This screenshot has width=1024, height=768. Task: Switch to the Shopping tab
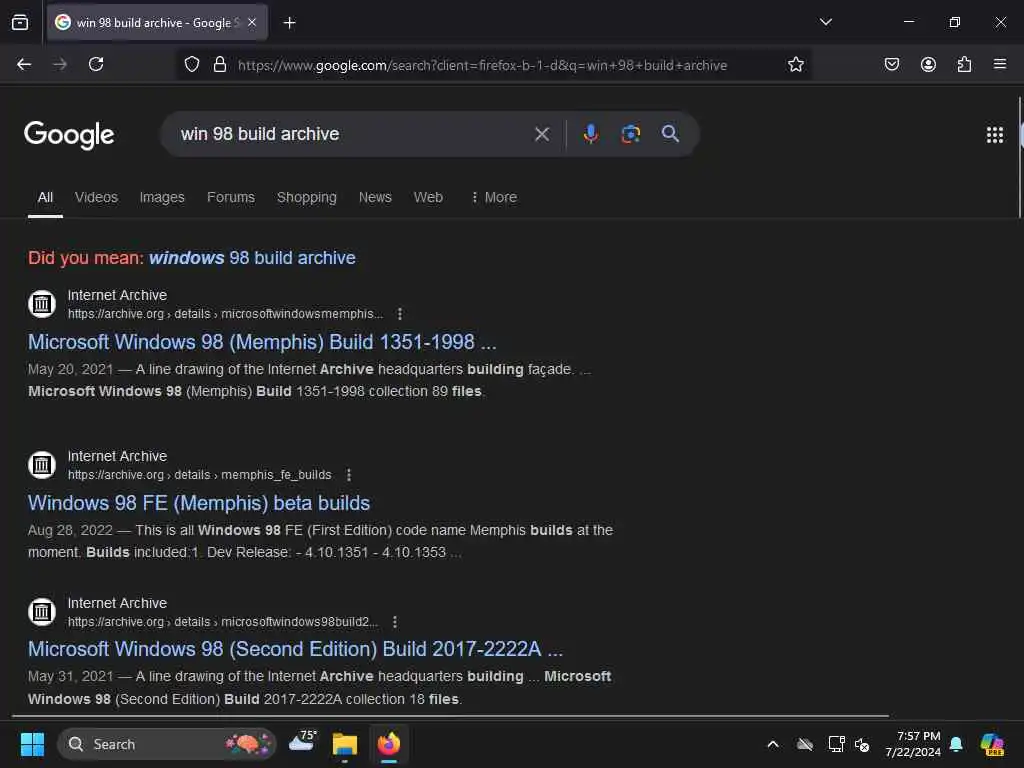306,197
